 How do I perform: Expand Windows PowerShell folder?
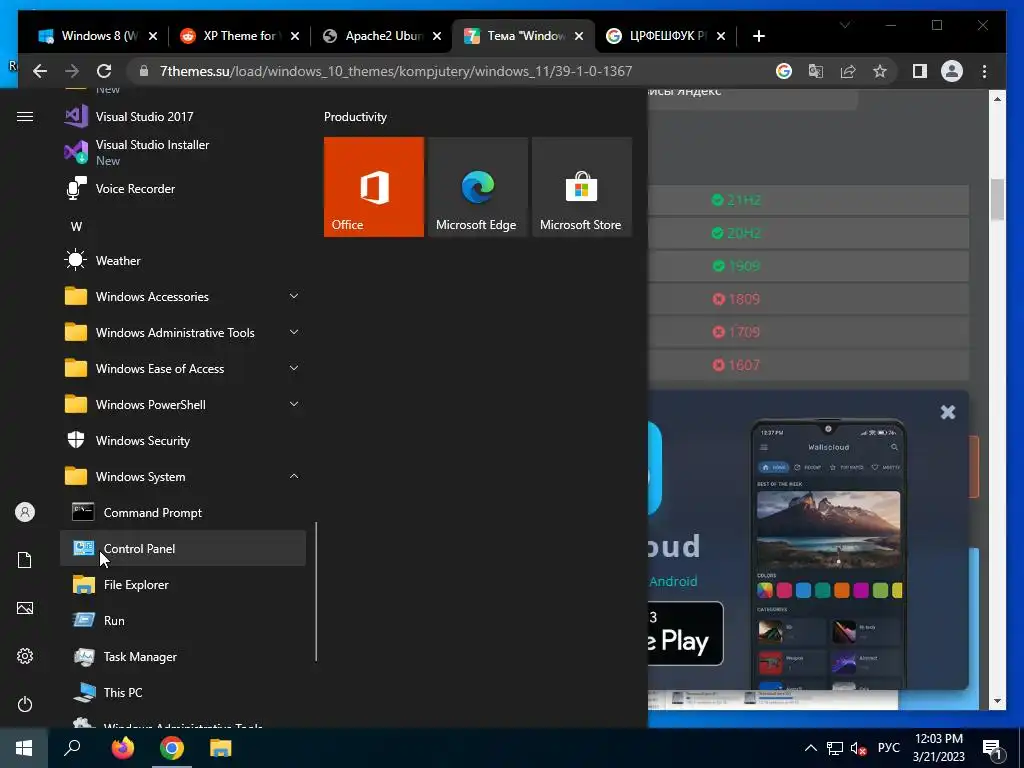pyautogui.click(x=183, y=404)
